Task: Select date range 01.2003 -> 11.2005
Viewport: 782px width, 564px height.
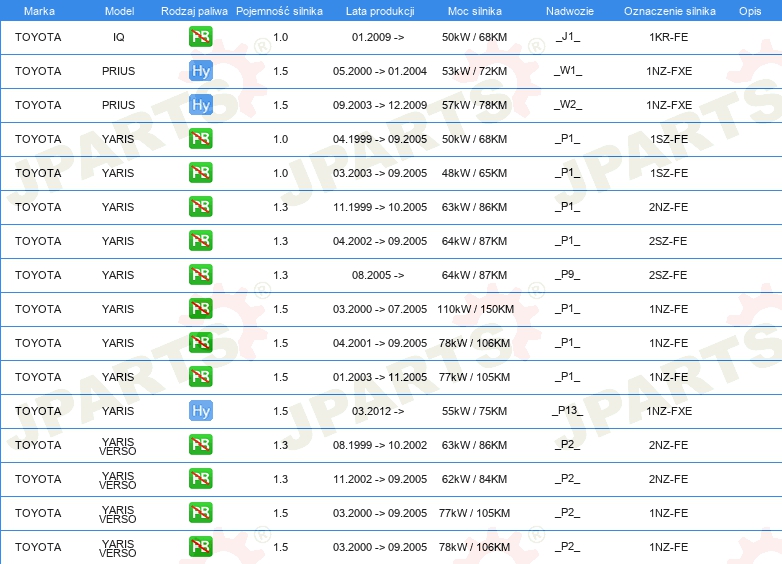Action: tap(380, 376)
